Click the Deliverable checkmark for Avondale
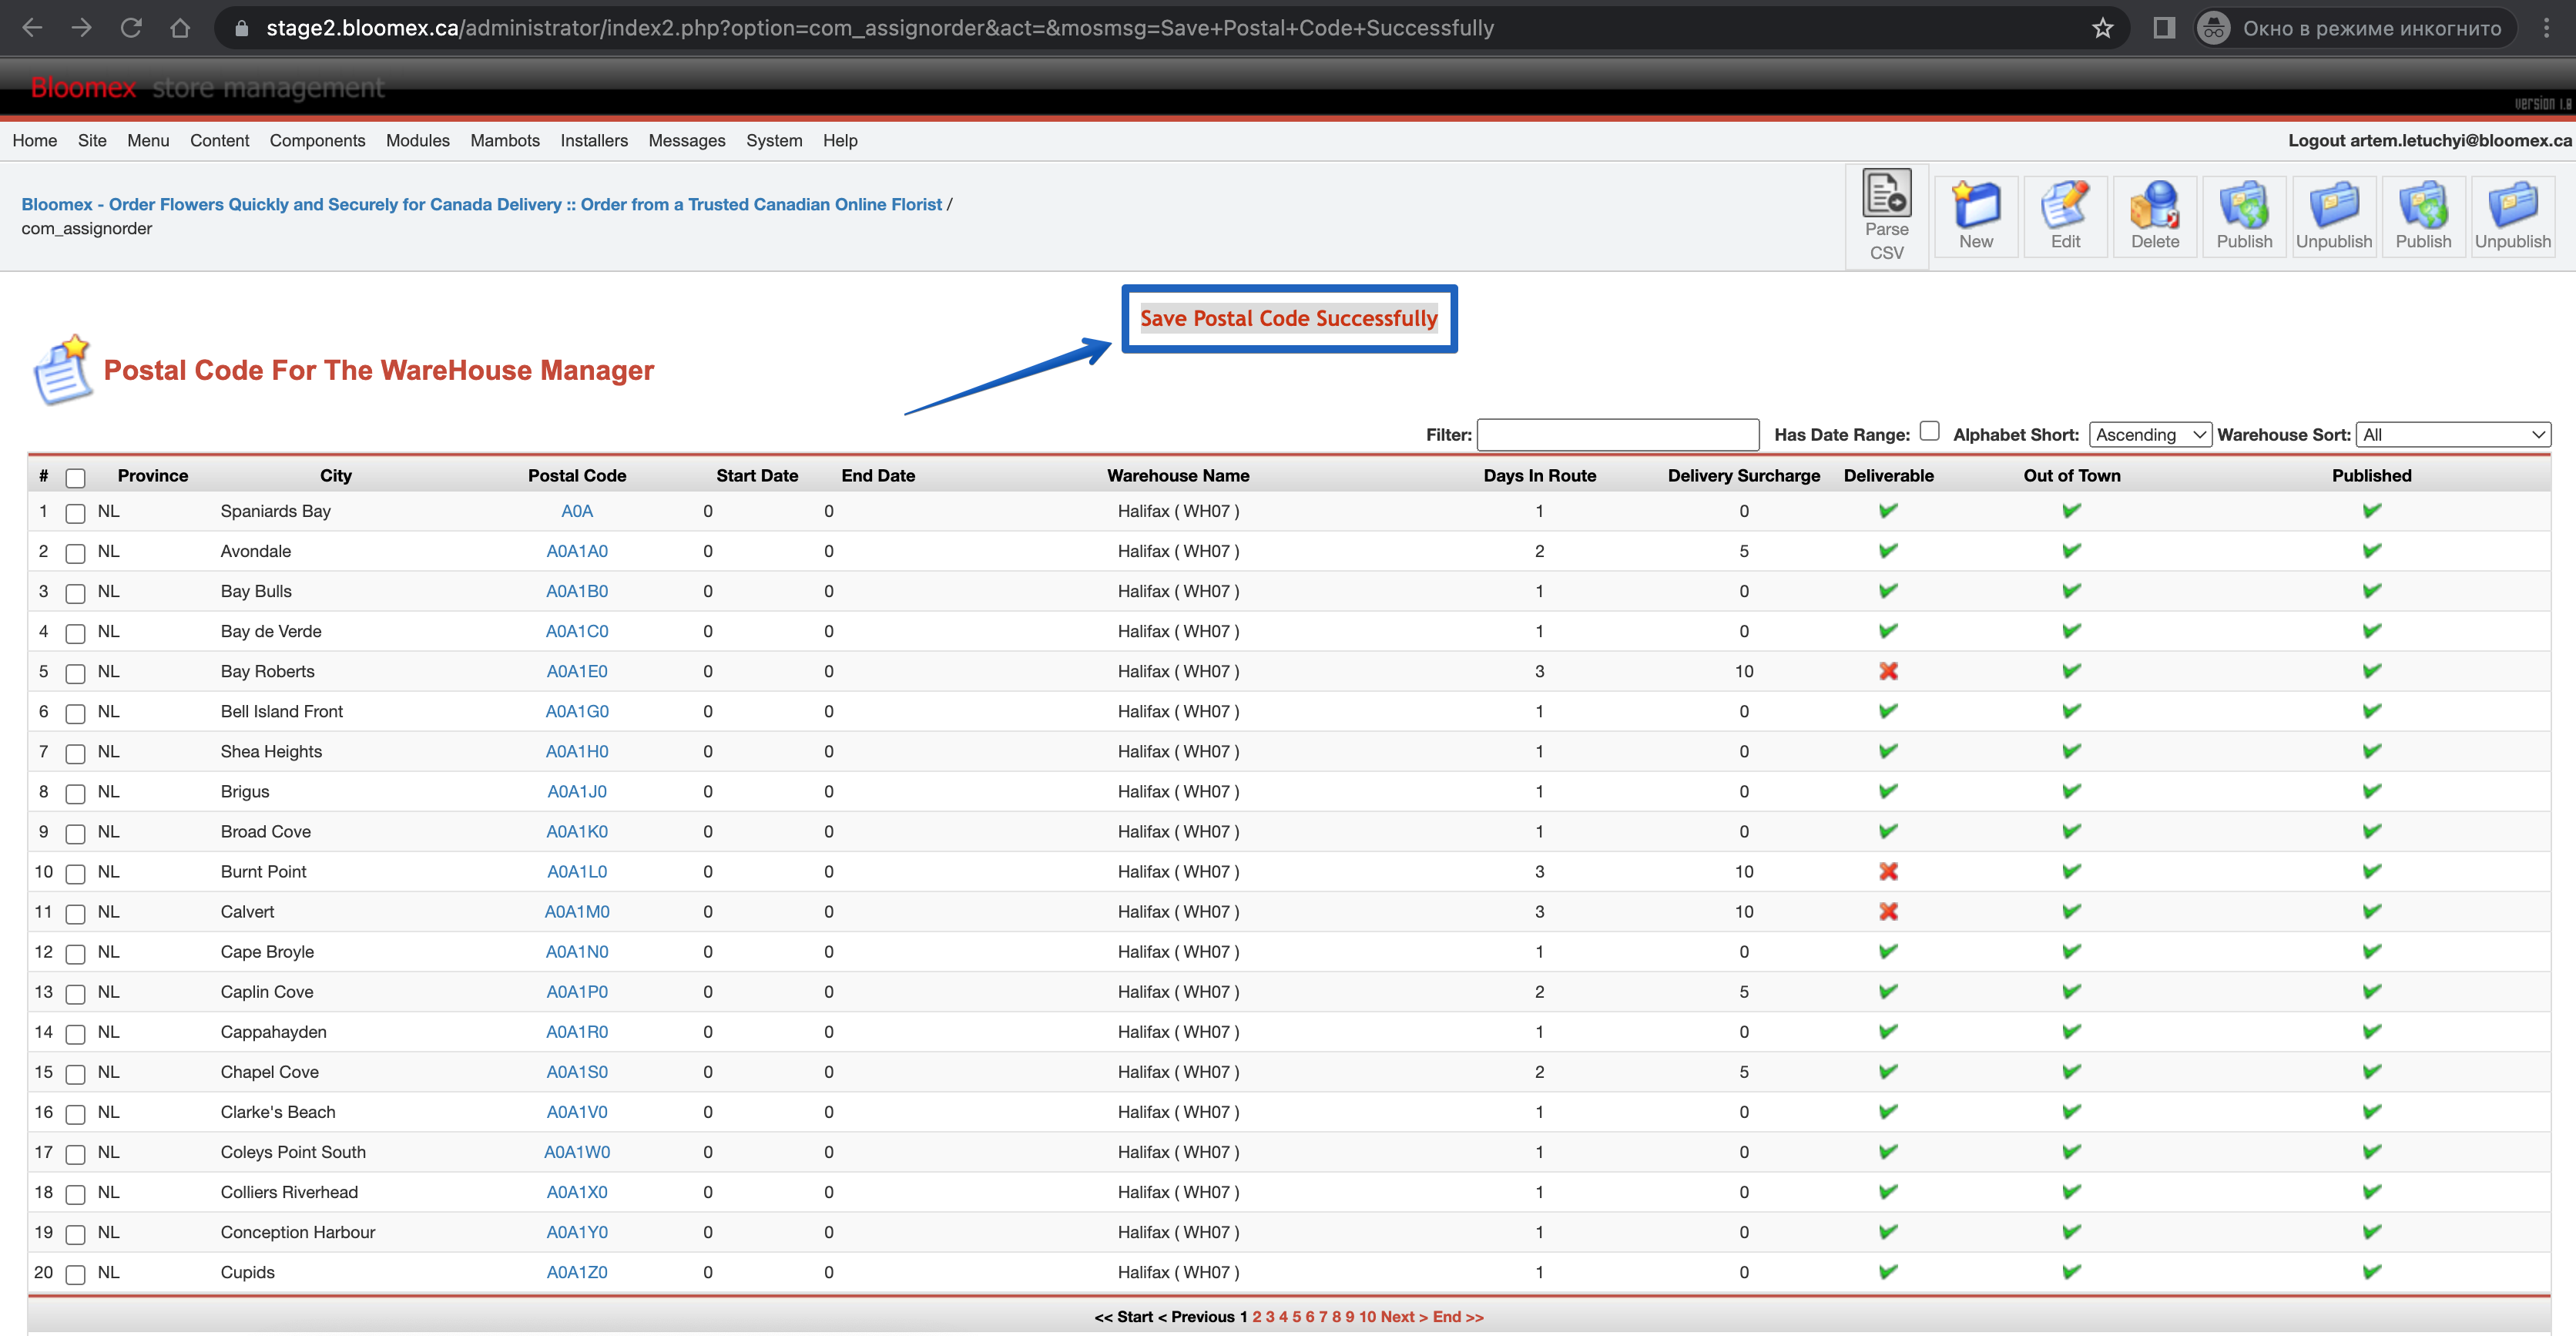The image size is (2576, 1336). 1888,551
